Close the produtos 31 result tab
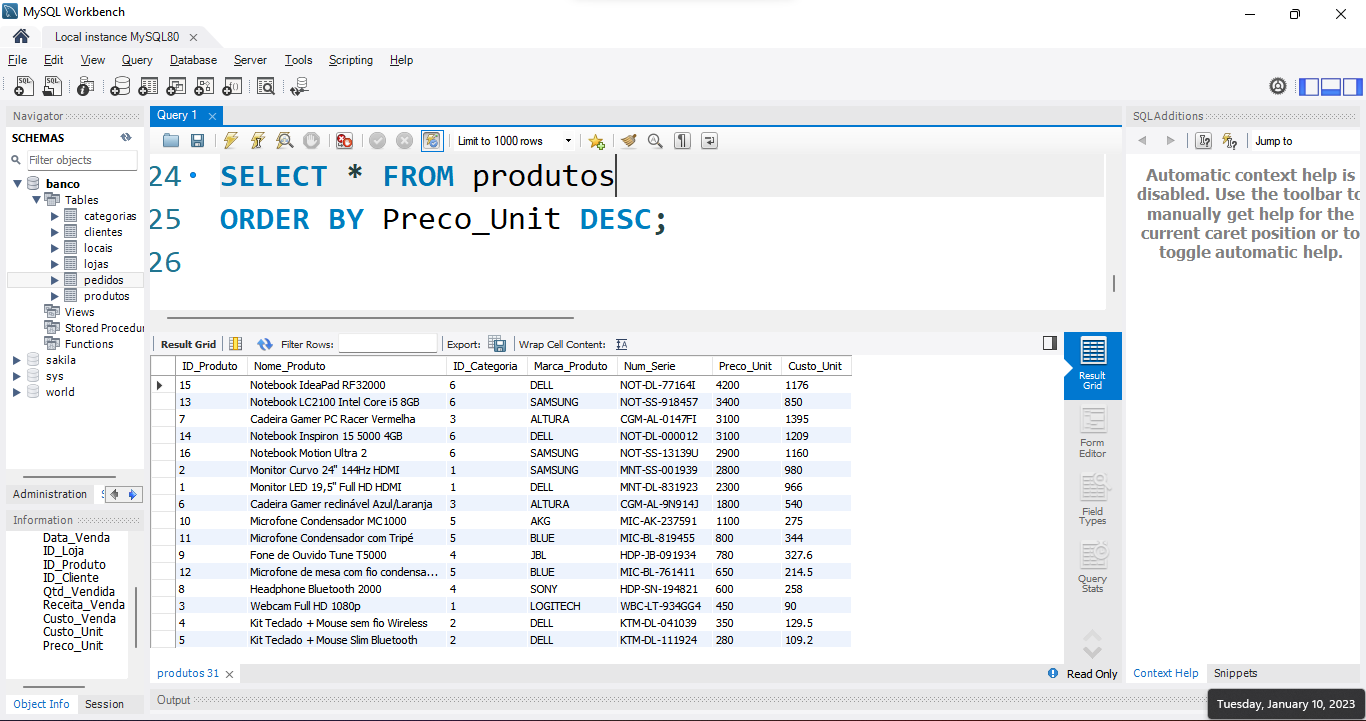 230,674
